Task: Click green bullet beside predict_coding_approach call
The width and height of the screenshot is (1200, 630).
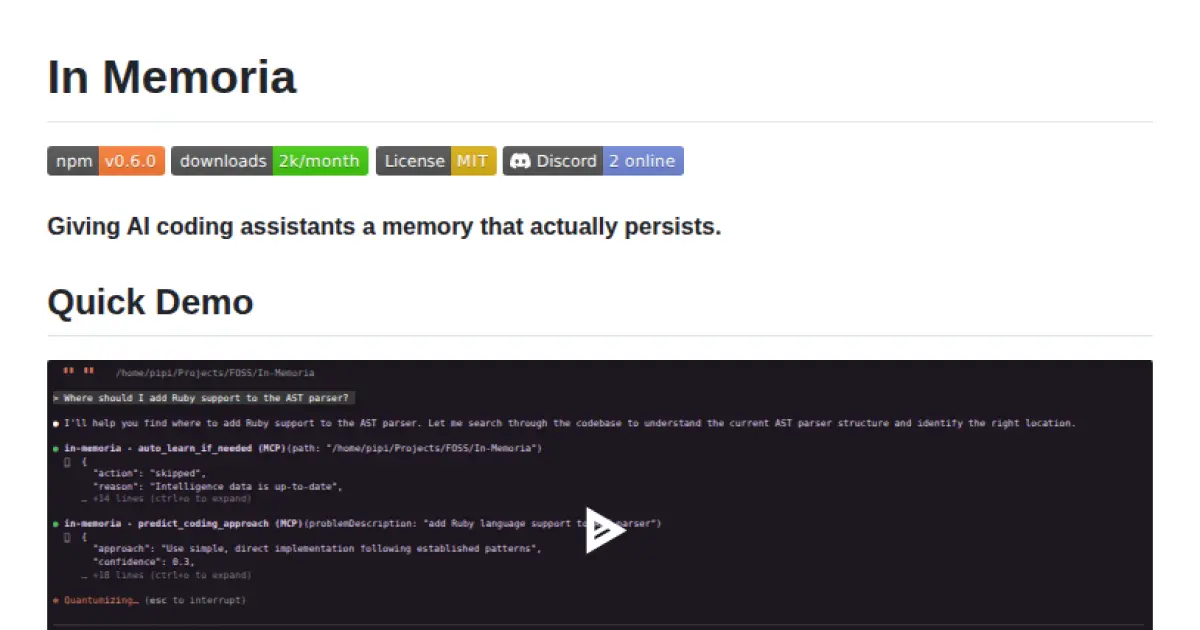Action: point(55,524)
